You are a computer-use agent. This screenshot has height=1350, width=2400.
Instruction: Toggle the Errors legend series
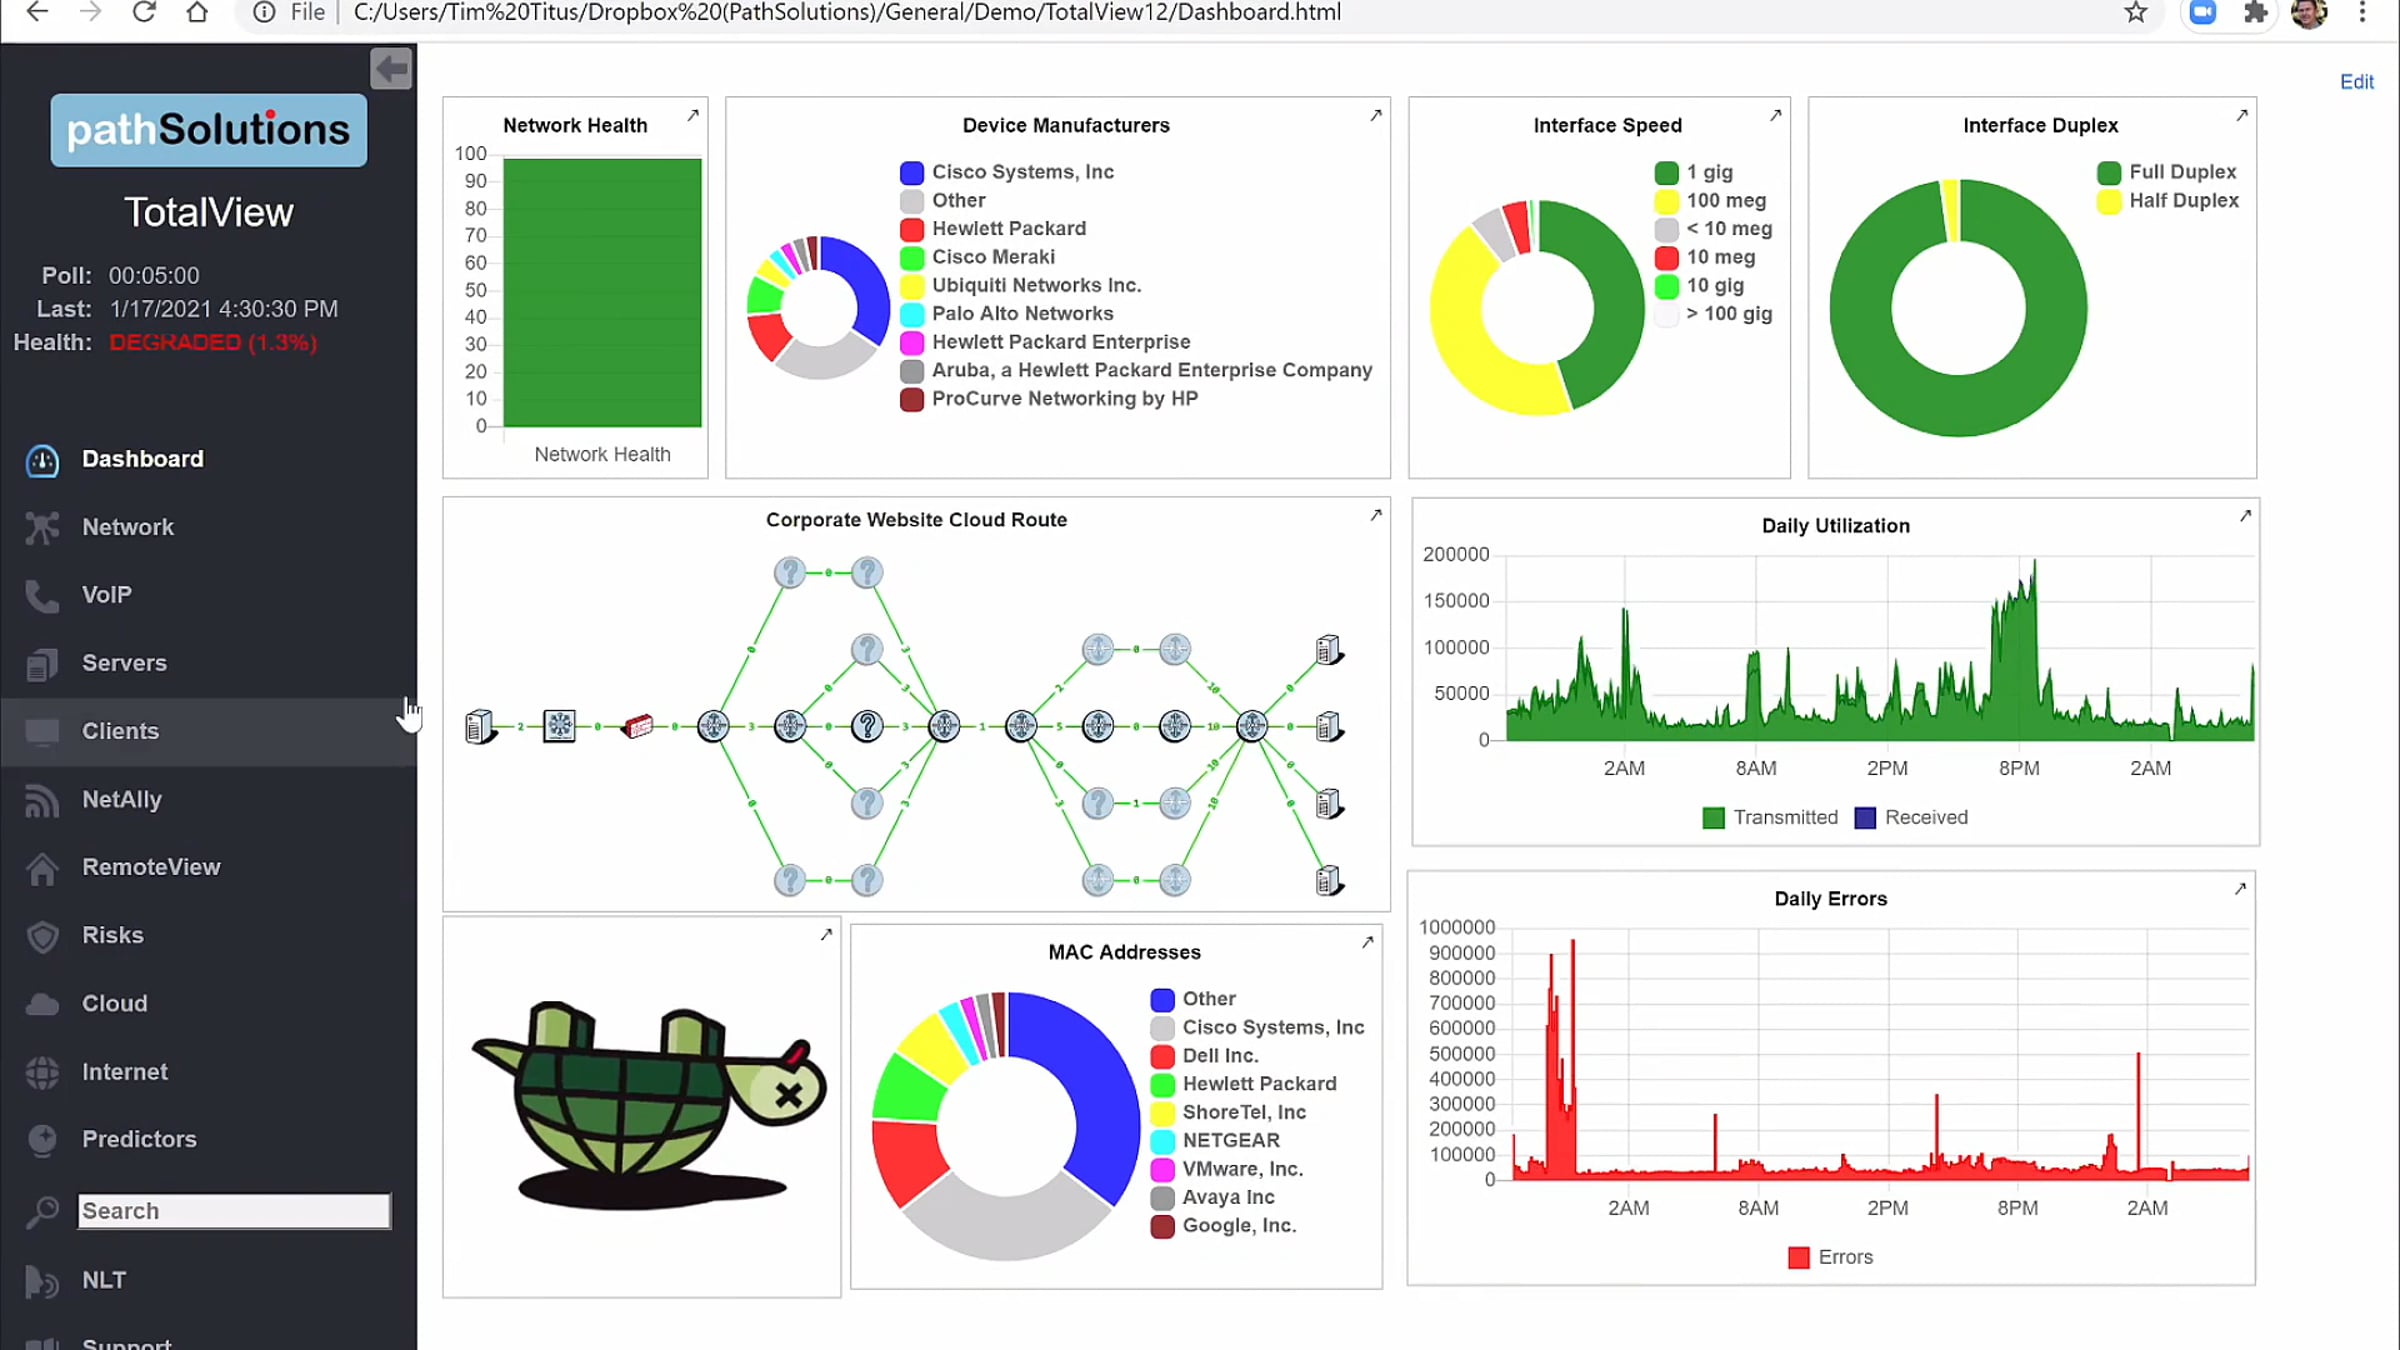point(1831,1257)
